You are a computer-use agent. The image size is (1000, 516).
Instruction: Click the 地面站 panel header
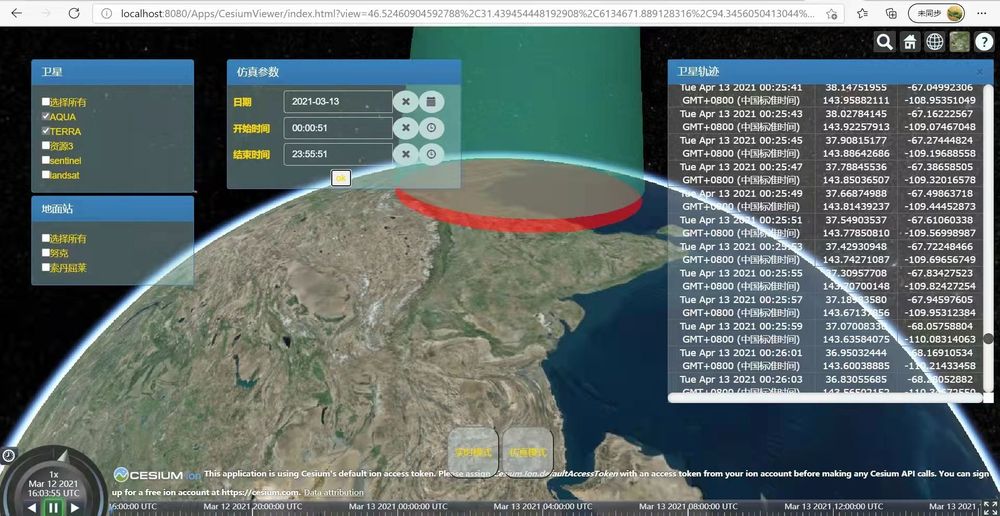coord(112,209)
